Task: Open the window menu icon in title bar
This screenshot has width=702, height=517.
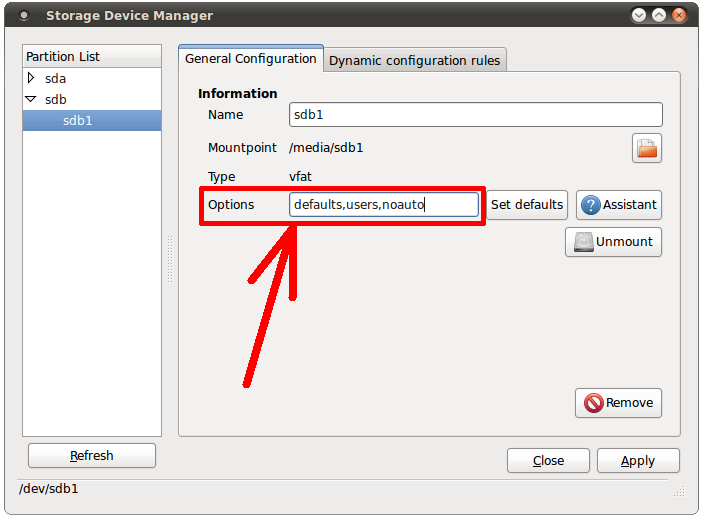Action: 24,16
